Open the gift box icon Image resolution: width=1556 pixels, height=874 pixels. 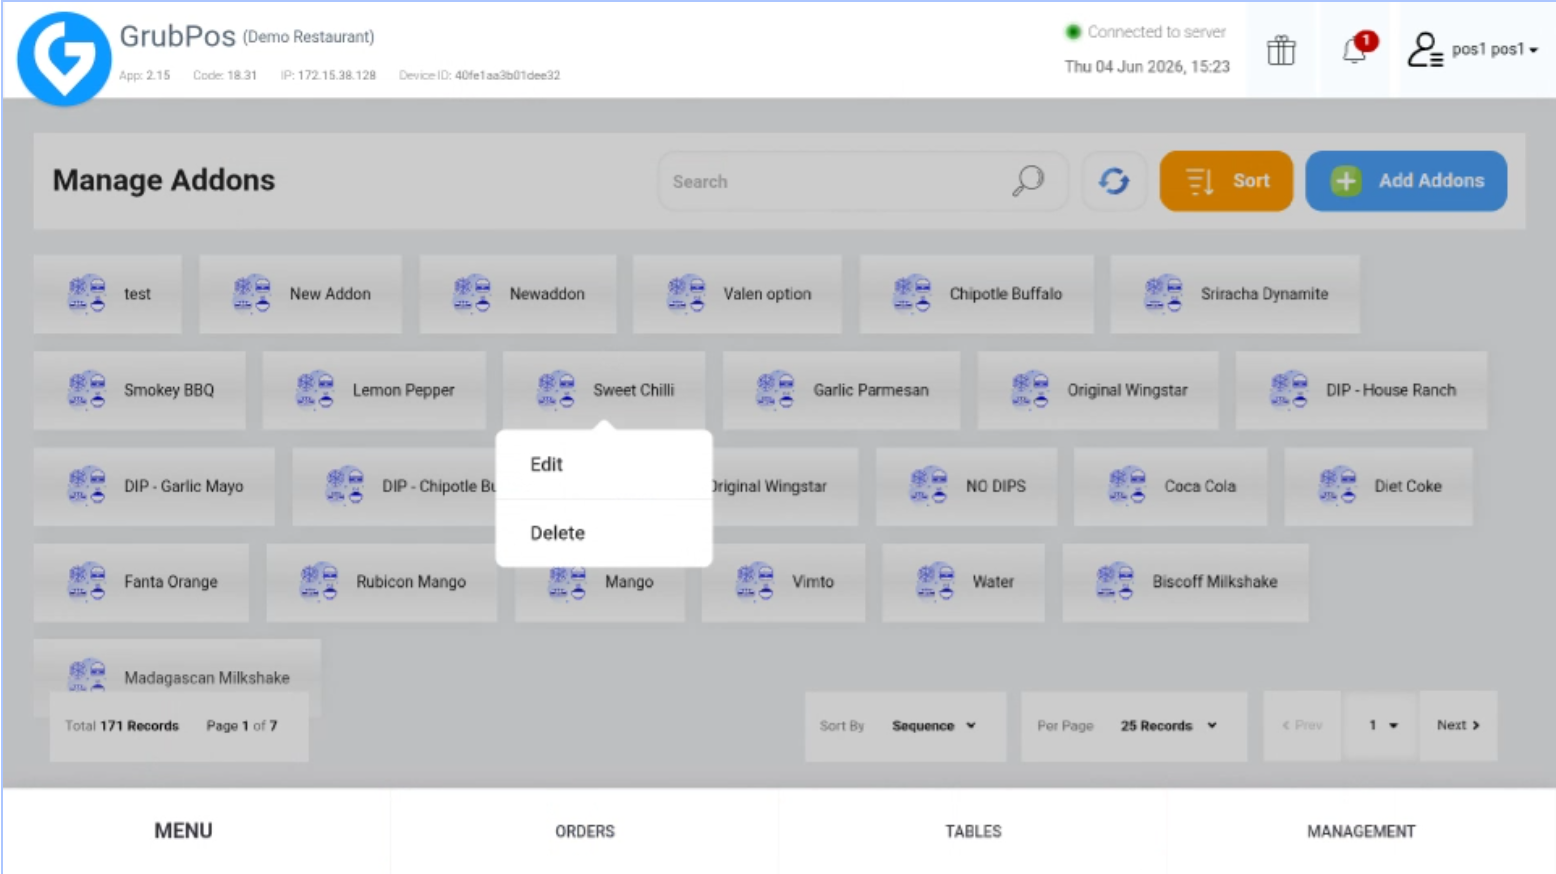1281,50
